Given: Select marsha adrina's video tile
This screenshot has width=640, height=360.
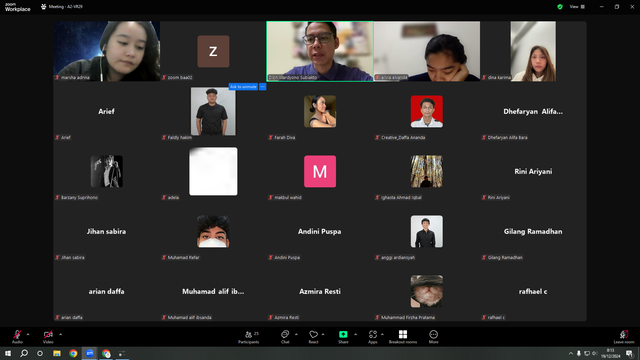Looking at the screenshot, I should pos(107,51).
